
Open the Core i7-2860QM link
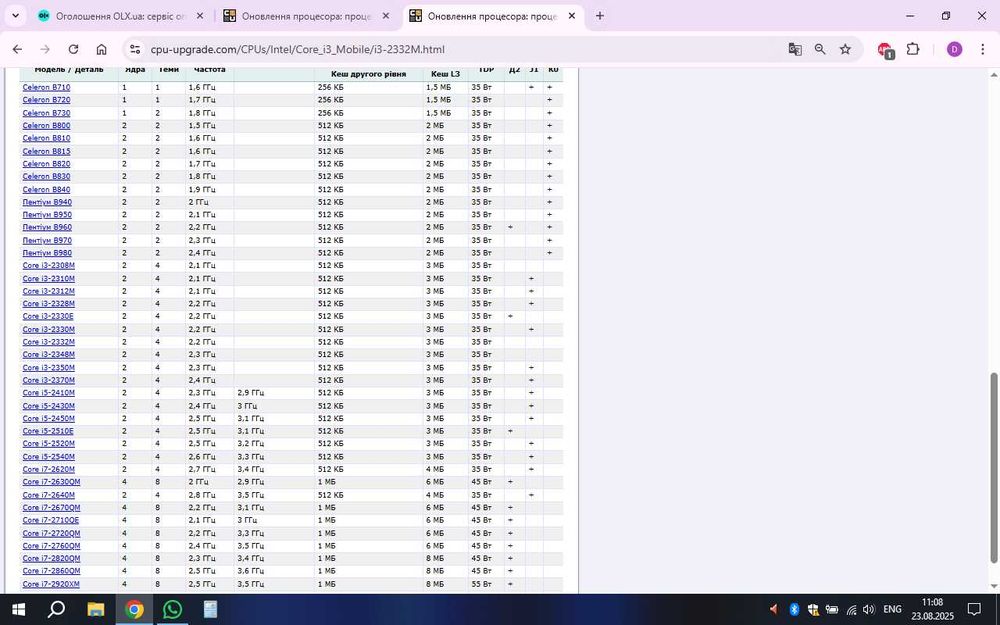(51, 571)
